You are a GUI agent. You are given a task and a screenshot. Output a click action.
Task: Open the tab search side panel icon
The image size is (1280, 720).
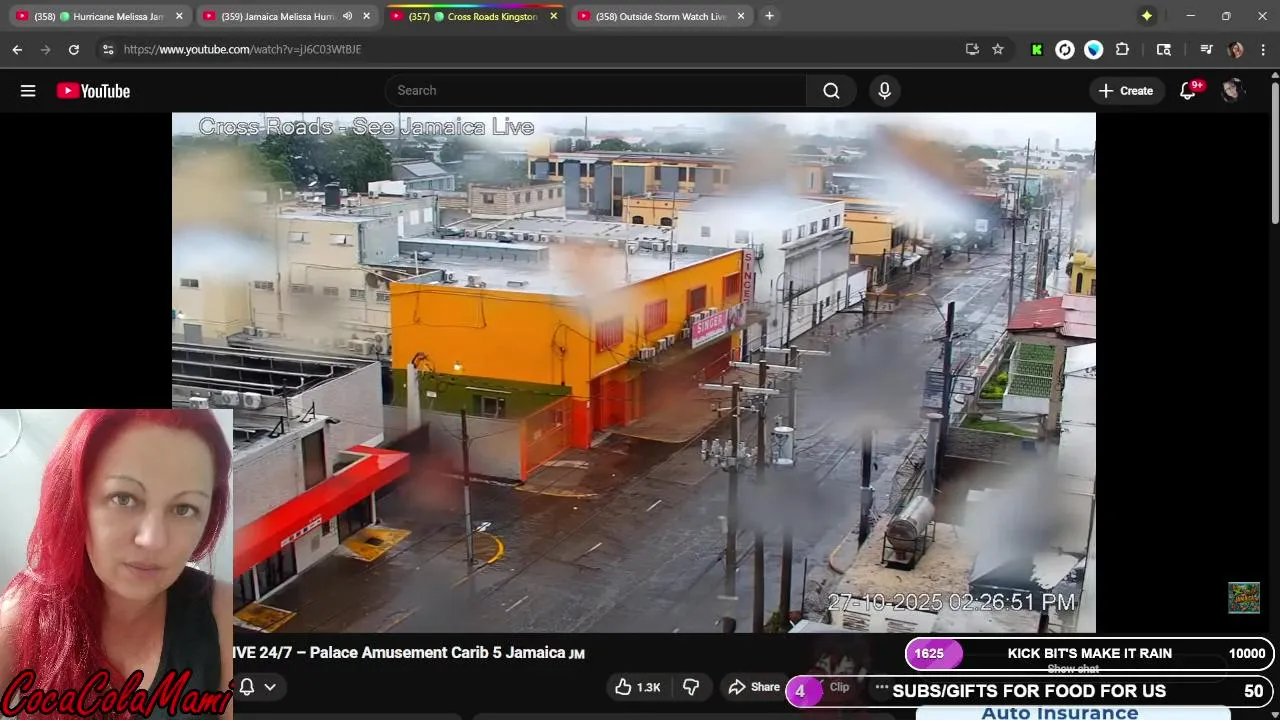(1164, 49)
